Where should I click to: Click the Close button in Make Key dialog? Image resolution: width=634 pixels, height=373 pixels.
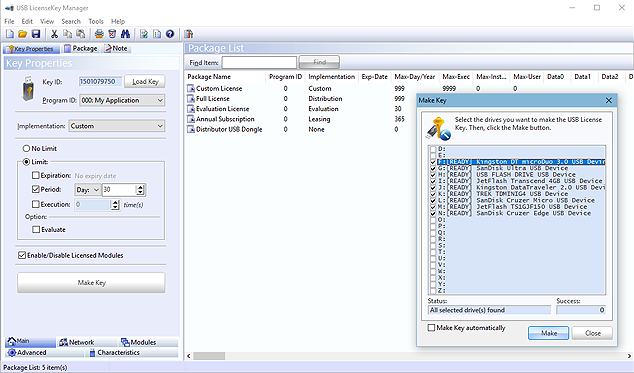[x=592, y=333]
